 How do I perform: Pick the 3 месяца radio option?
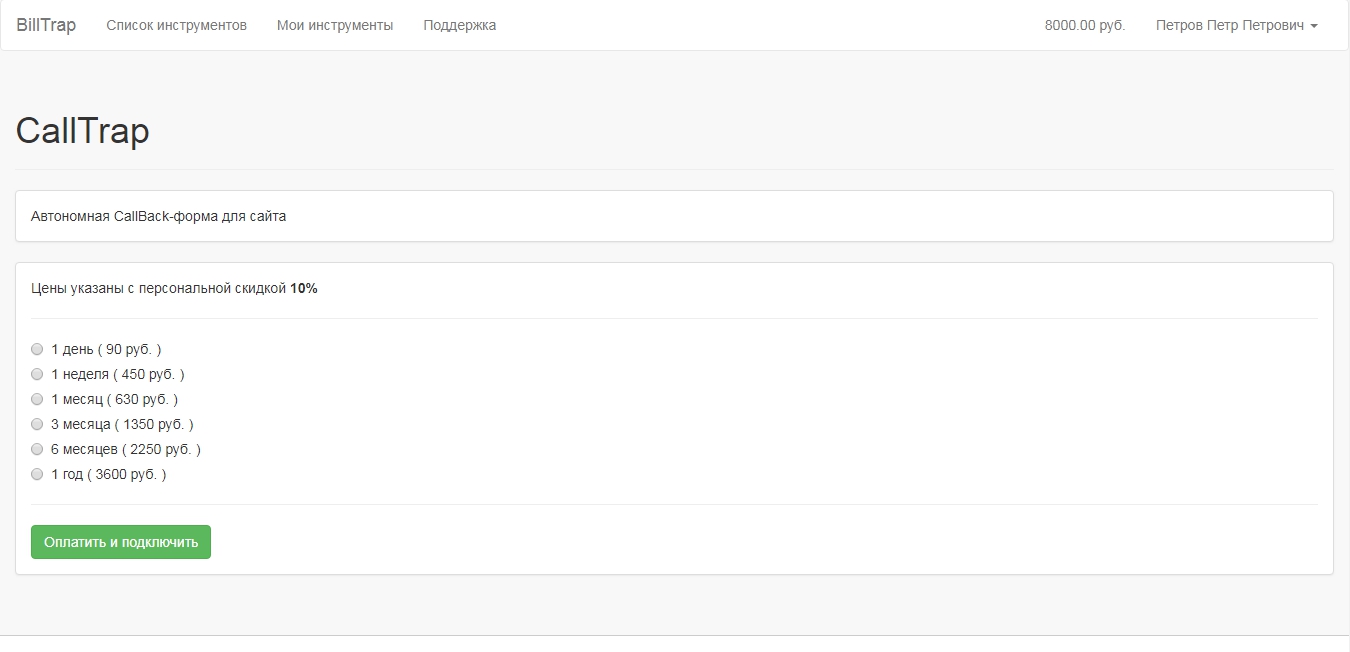pos(37,424)
